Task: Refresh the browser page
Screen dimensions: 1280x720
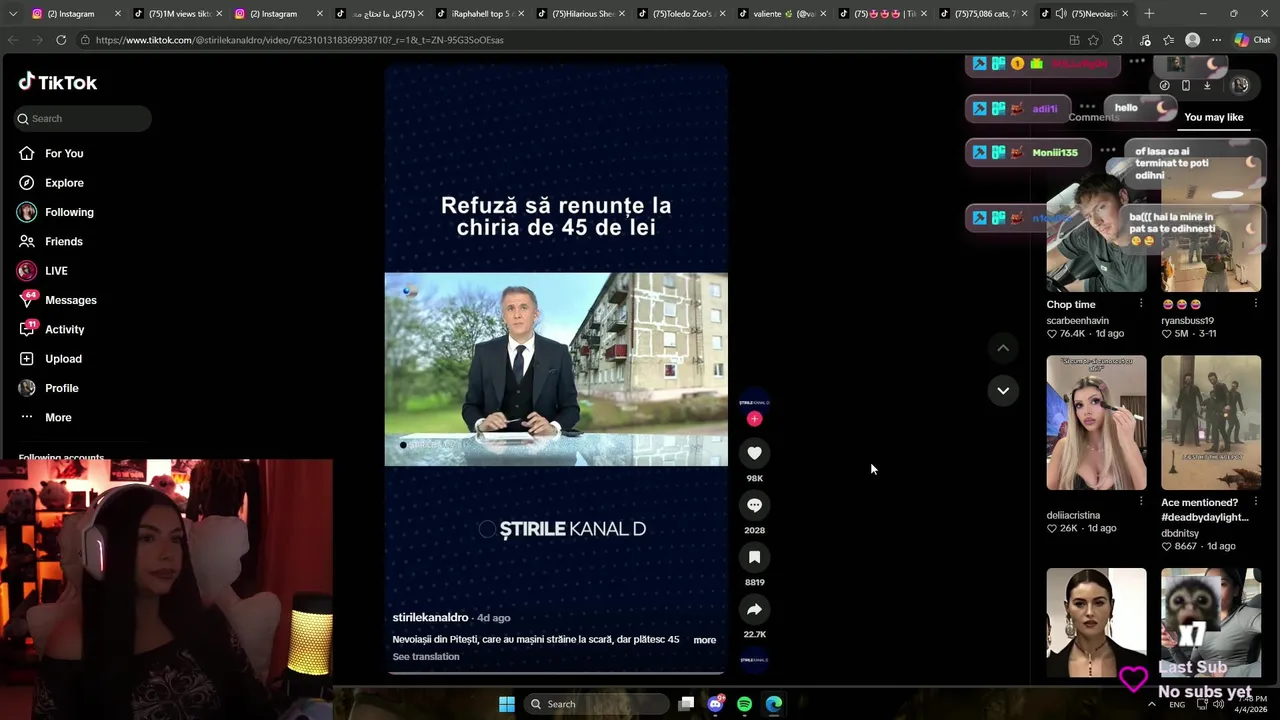Action: [x=61, y=40]
